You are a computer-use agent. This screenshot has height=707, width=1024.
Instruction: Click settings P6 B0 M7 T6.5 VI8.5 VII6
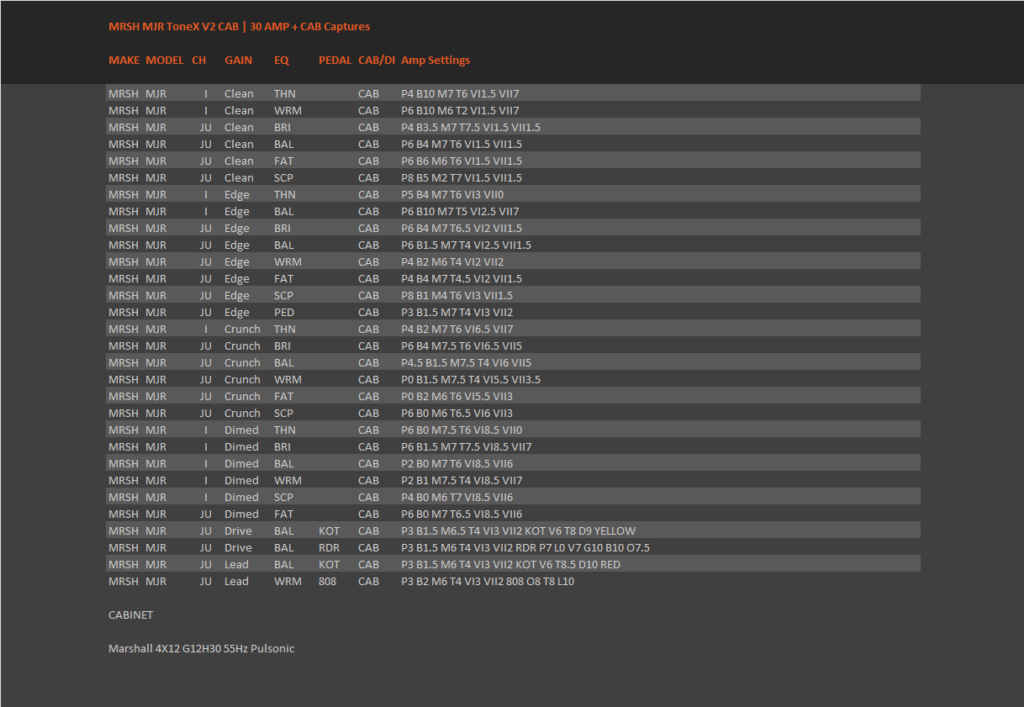tap(462, 514)
